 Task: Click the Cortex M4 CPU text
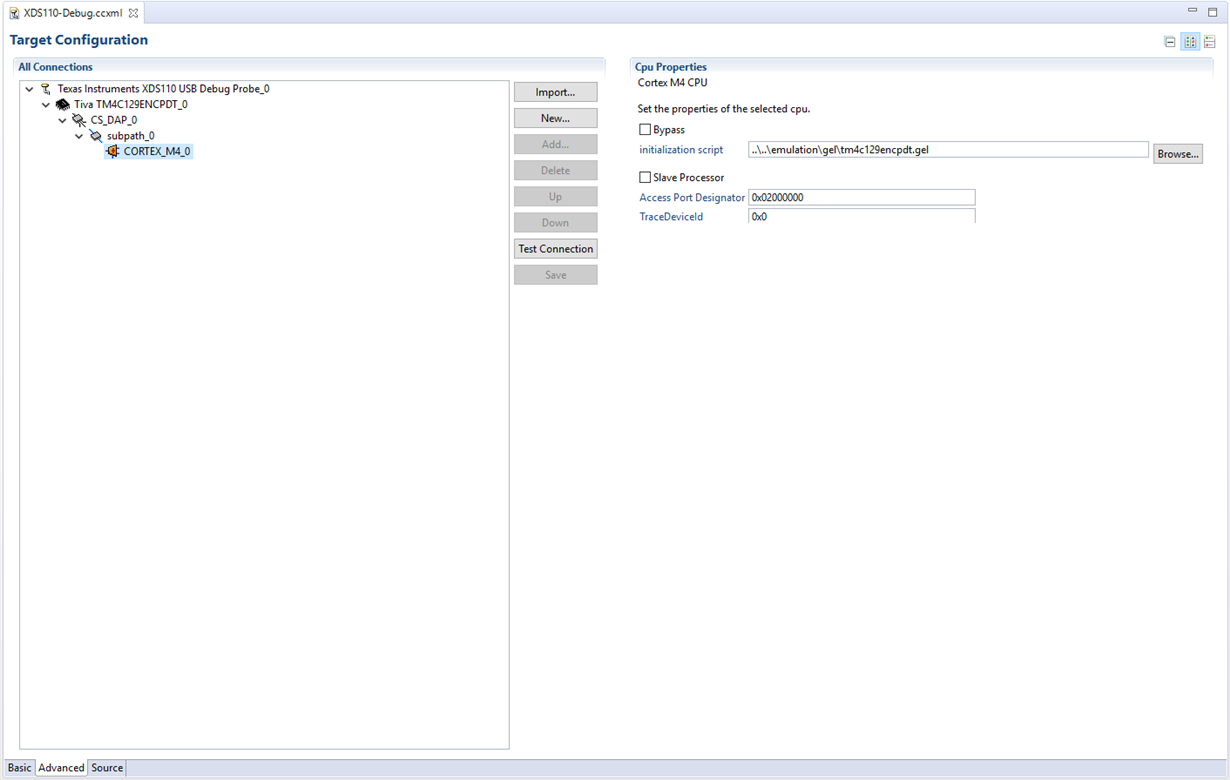click(672, 83)
